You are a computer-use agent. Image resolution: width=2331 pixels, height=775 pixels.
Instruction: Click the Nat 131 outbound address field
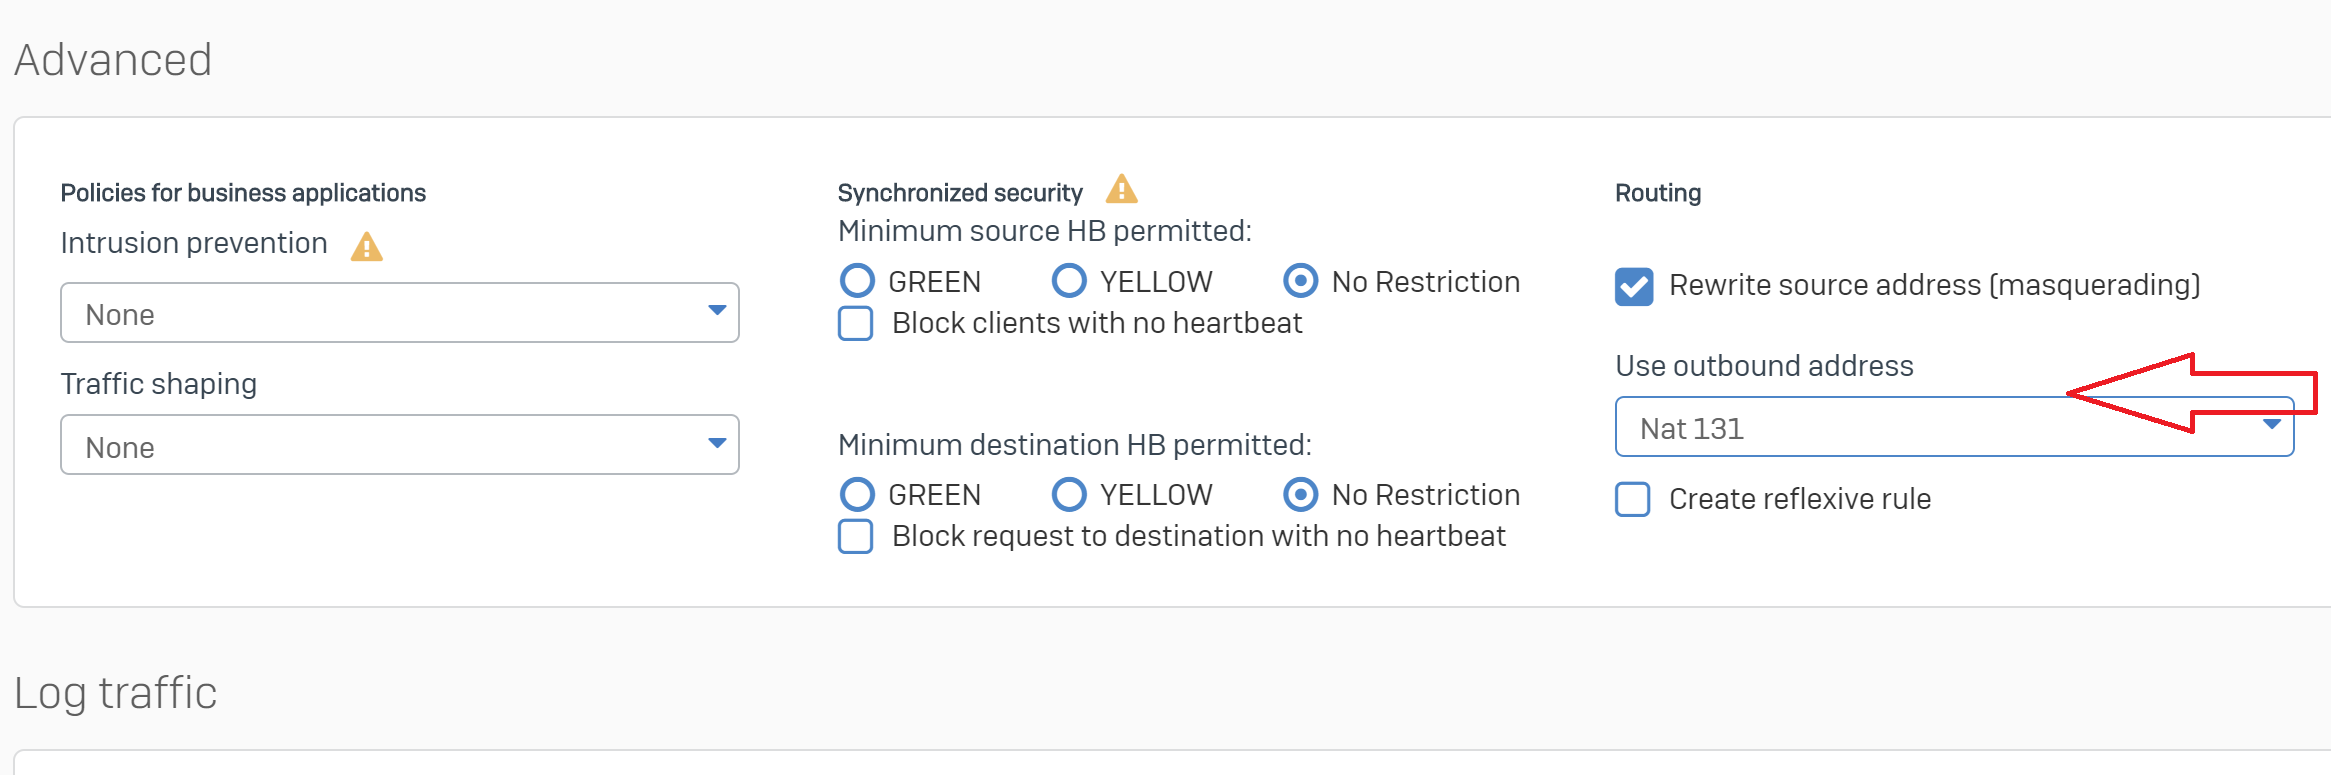point(1954,427)
